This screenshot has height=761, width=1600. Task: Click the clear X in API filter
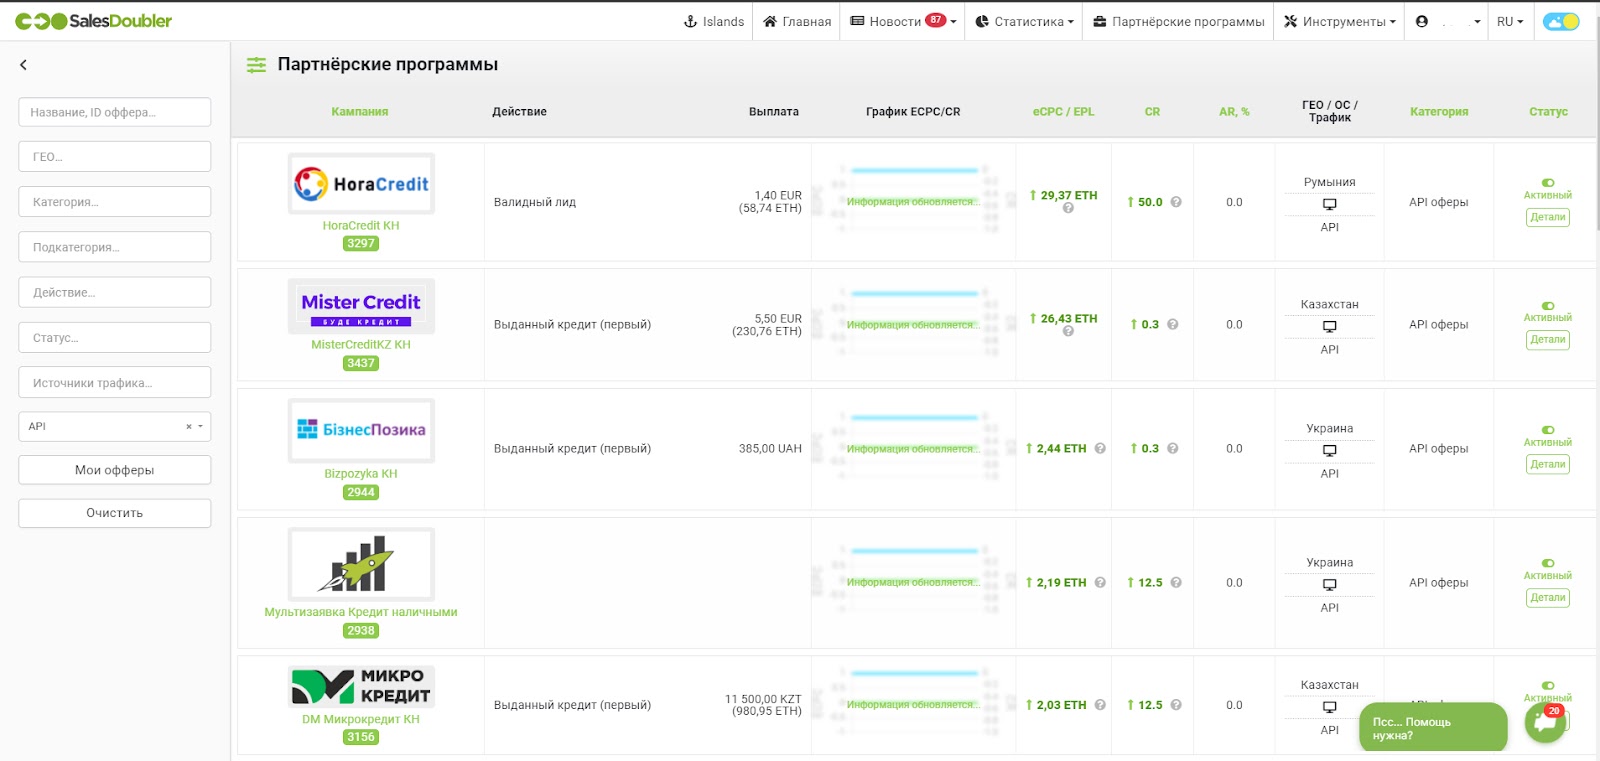(189, 427)
